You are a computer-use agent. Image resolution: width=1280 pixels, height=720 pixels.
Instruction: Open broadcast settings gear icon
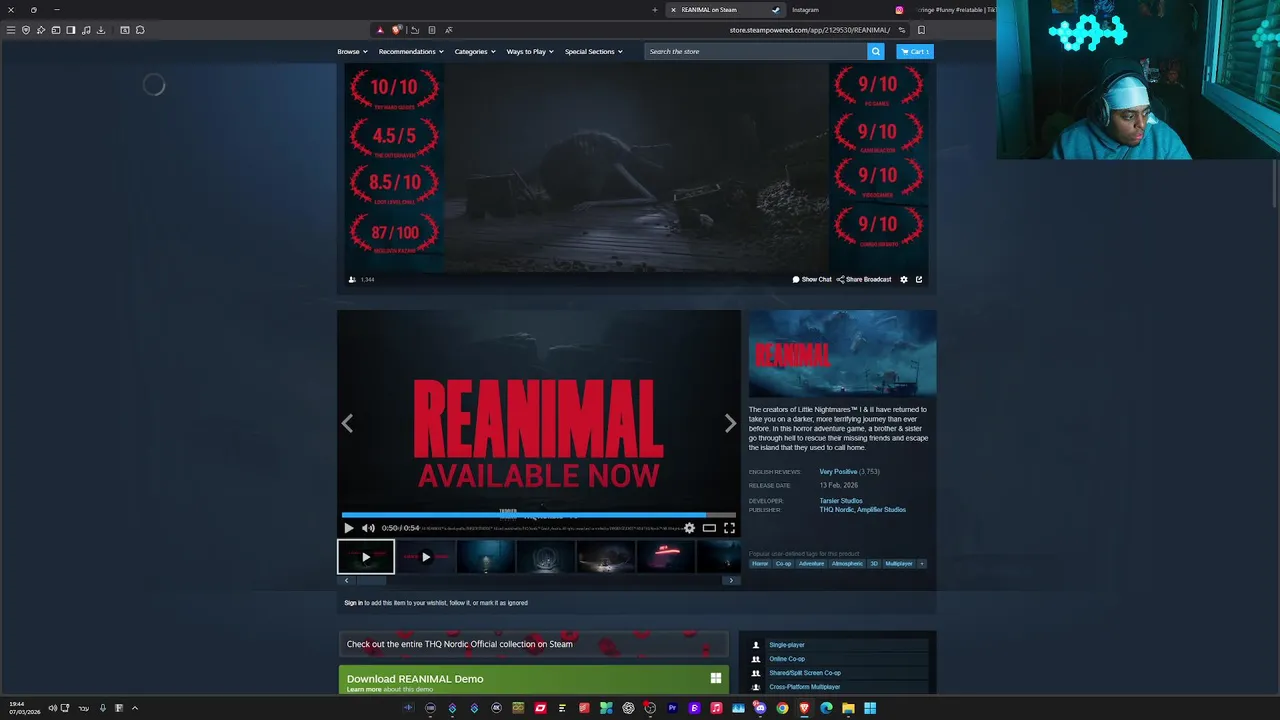(x=904, y=280)
